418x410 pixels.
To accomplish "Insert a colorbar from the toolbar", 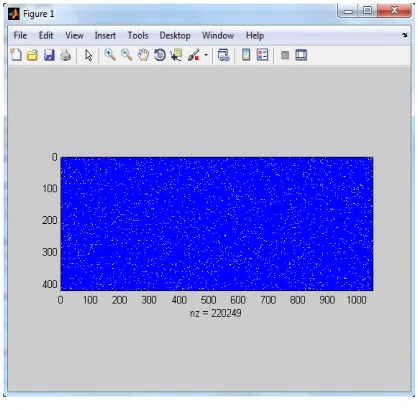I will [x=246, y=55].
